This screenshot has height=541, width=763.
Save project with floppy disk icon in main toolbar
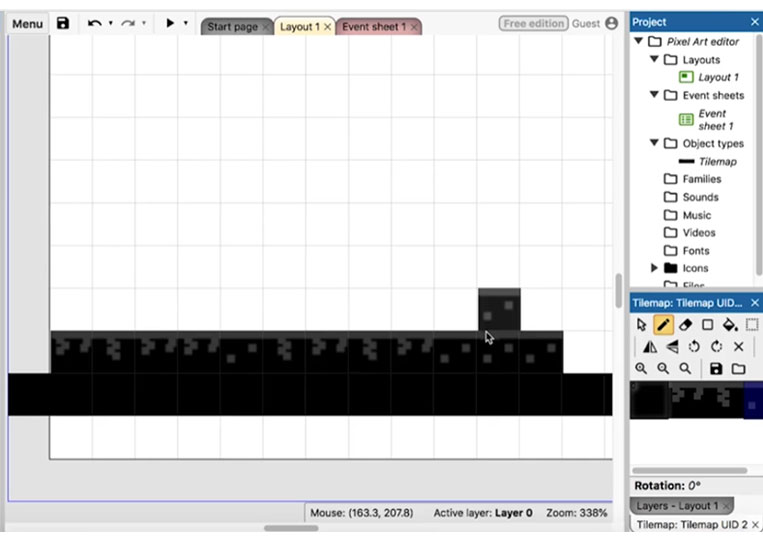point(63,23)
